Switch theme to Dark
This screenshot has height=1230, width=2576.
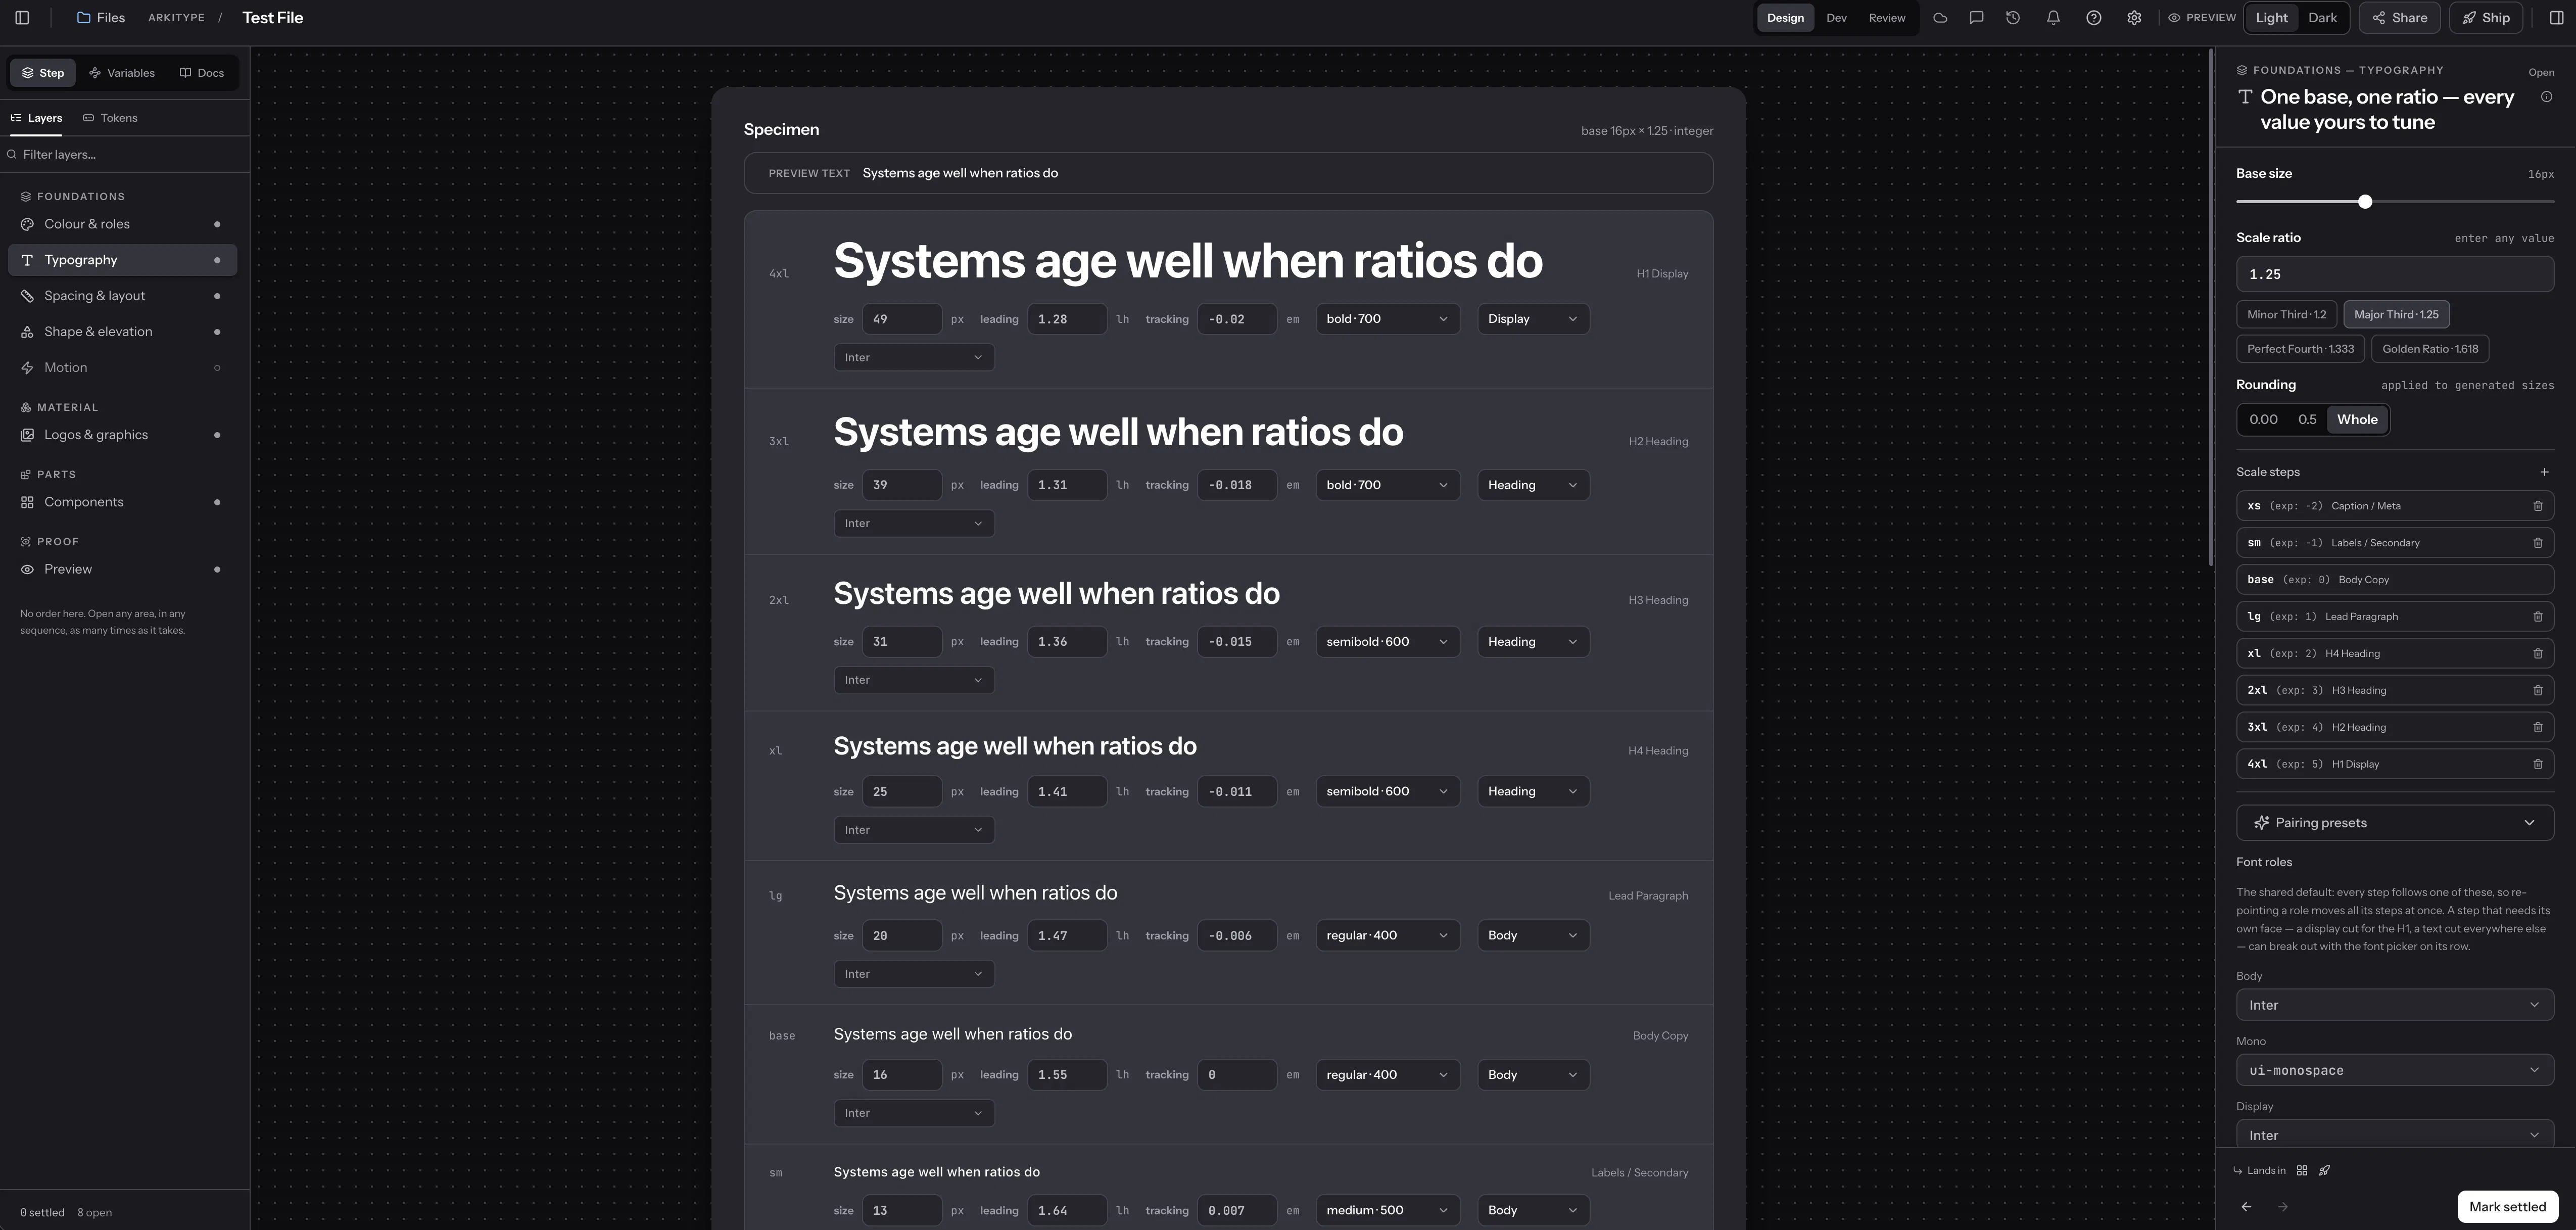point(2322,18)
